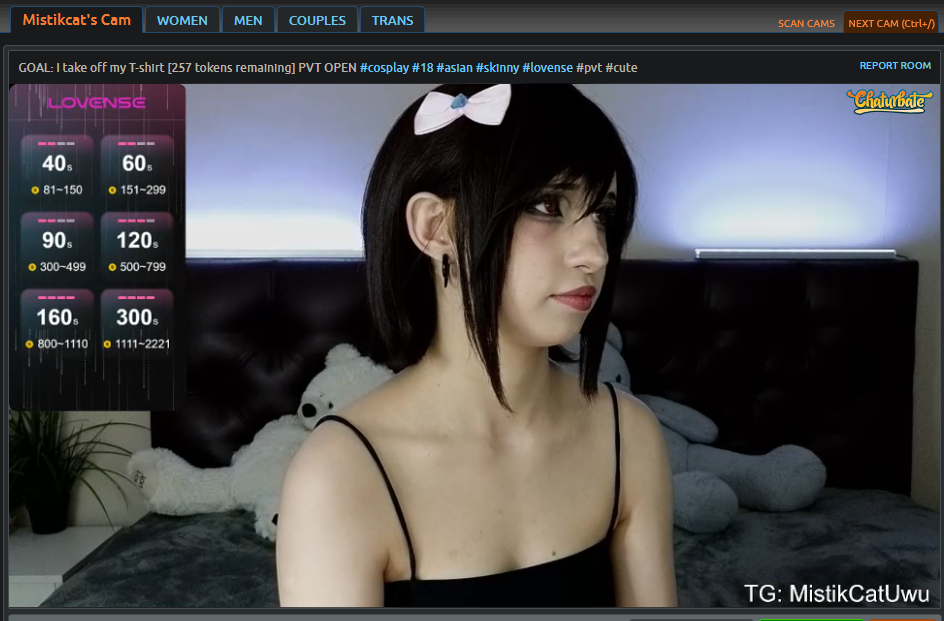Click the REPORT ROOM link

tap(895, 66)
